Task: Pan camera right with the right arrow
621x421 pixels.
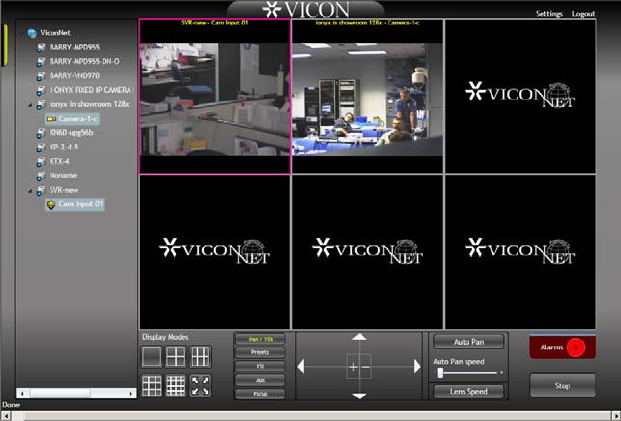Action: click(x=417, y=366)
